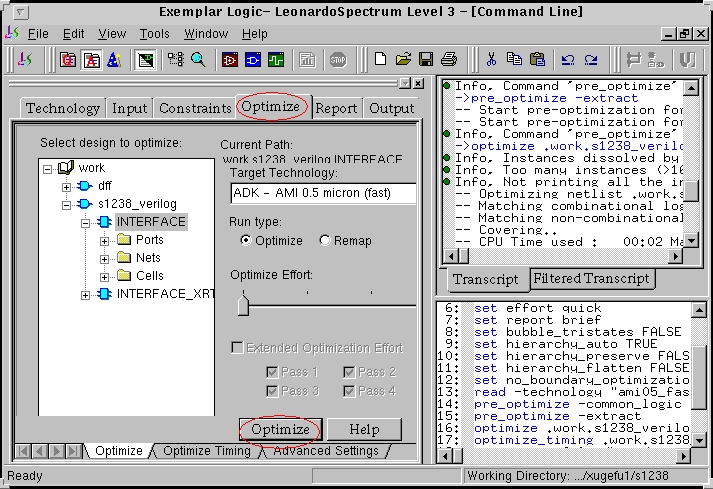This screenshot has height=489, width=713.
Task: Click the copy pages icon
Action: tap(514, 59)
